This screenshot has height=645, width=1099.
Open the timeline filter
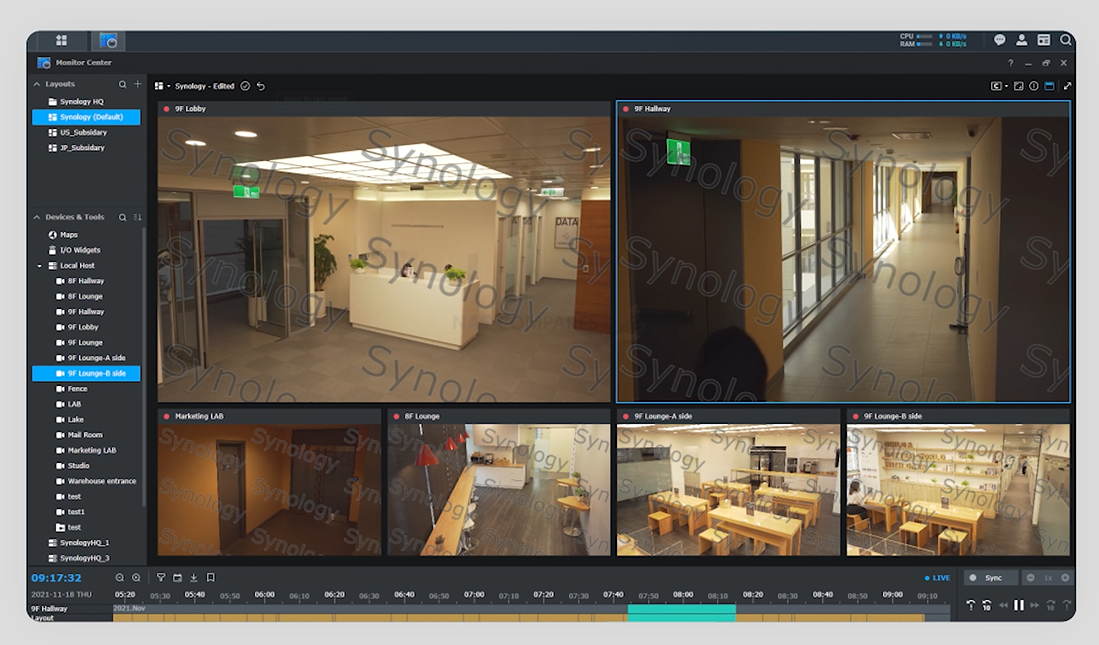161,578
